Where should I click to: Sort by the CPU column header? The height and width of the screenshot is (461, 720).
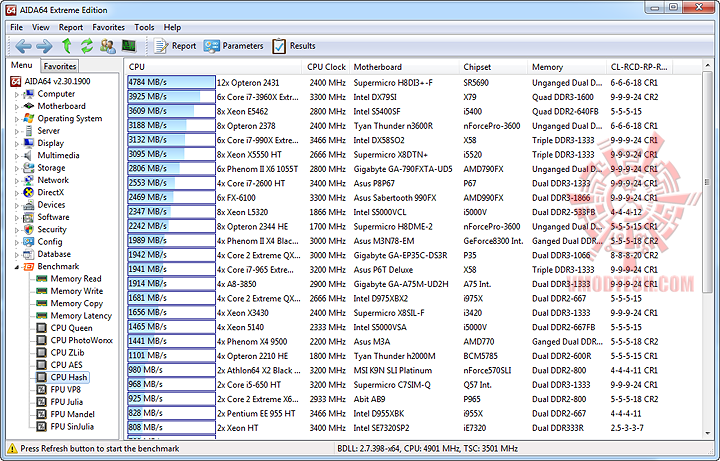(x=214, y=67)
